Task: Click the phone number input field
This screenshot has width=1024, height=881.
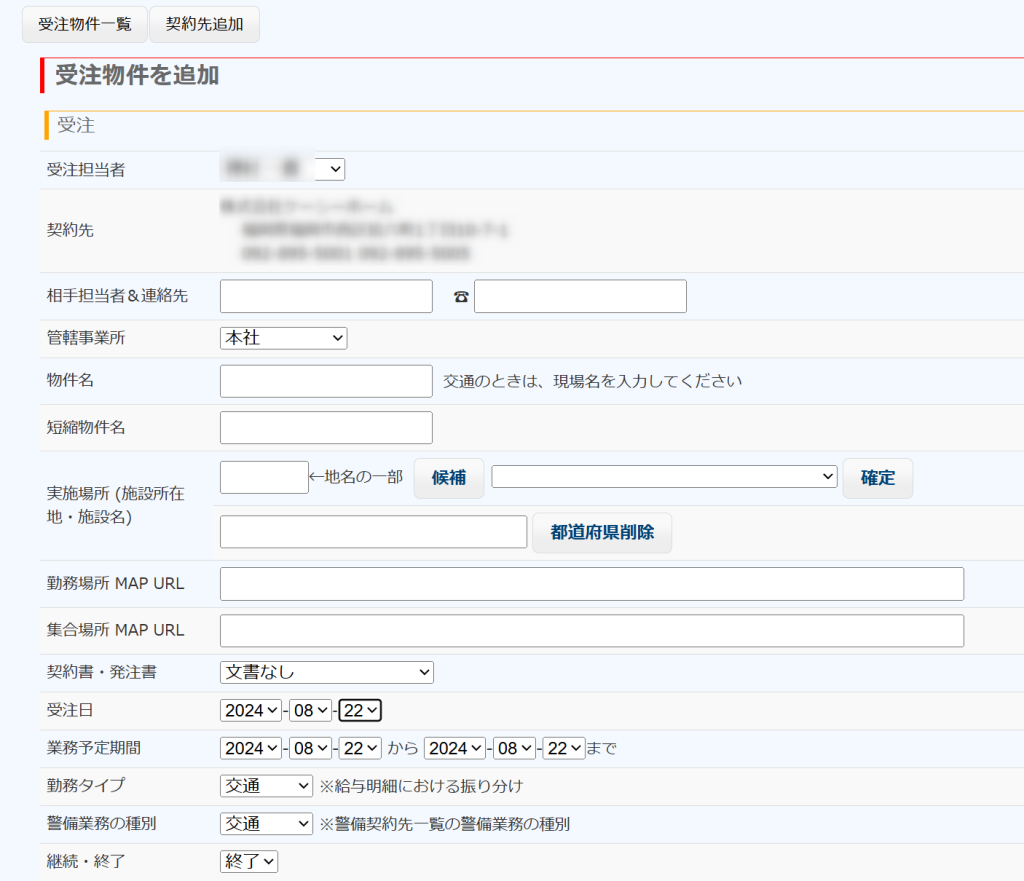Action: click(x=580, y=296)
